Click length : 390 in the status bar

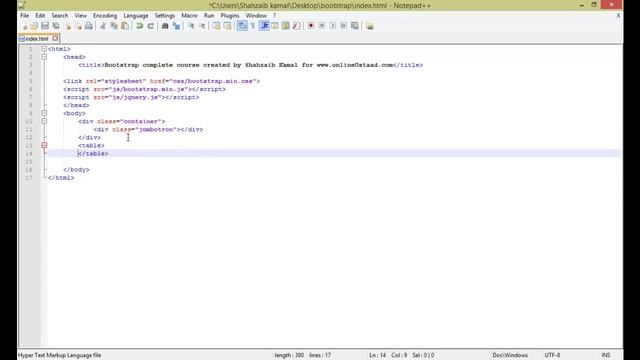(289, 355)
